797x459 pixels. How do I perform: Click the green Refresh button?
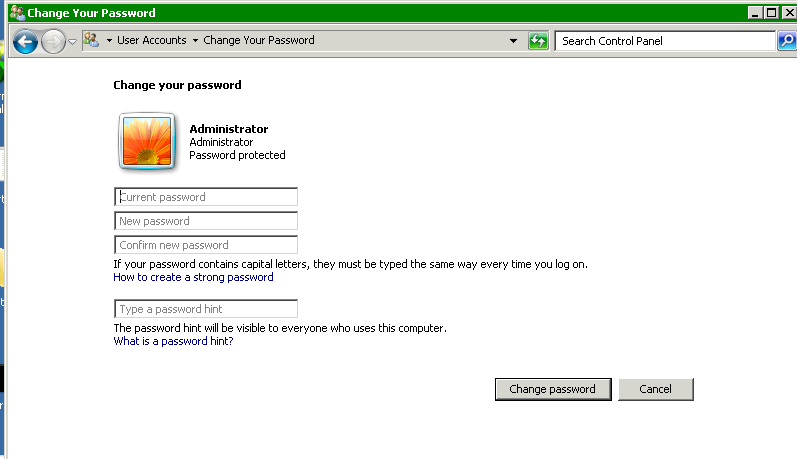(539, 41)
